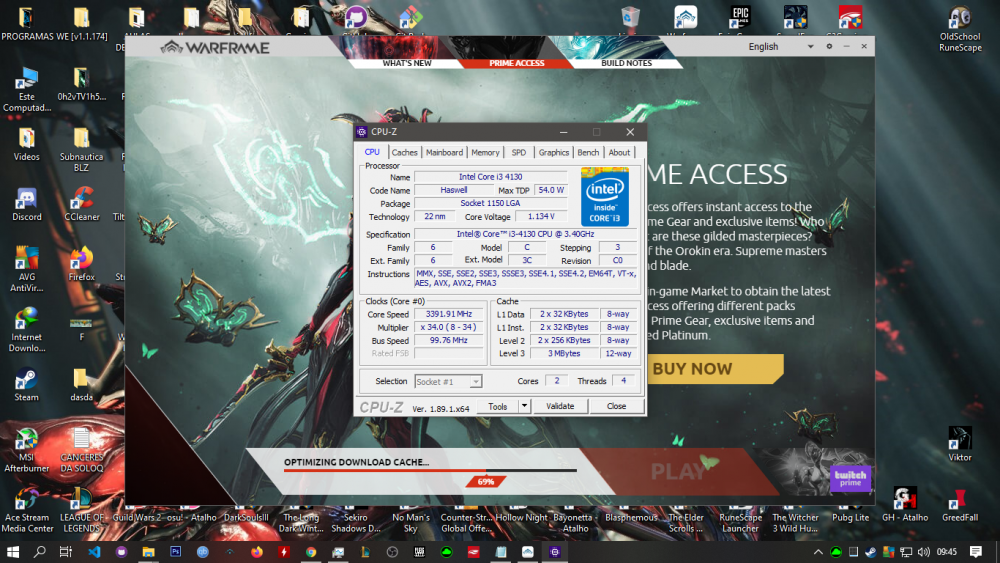Image resolution: width=1000 pixels, height=563 pixels.
Task: Show hidden system tray icons
Action: click(818, 551)
